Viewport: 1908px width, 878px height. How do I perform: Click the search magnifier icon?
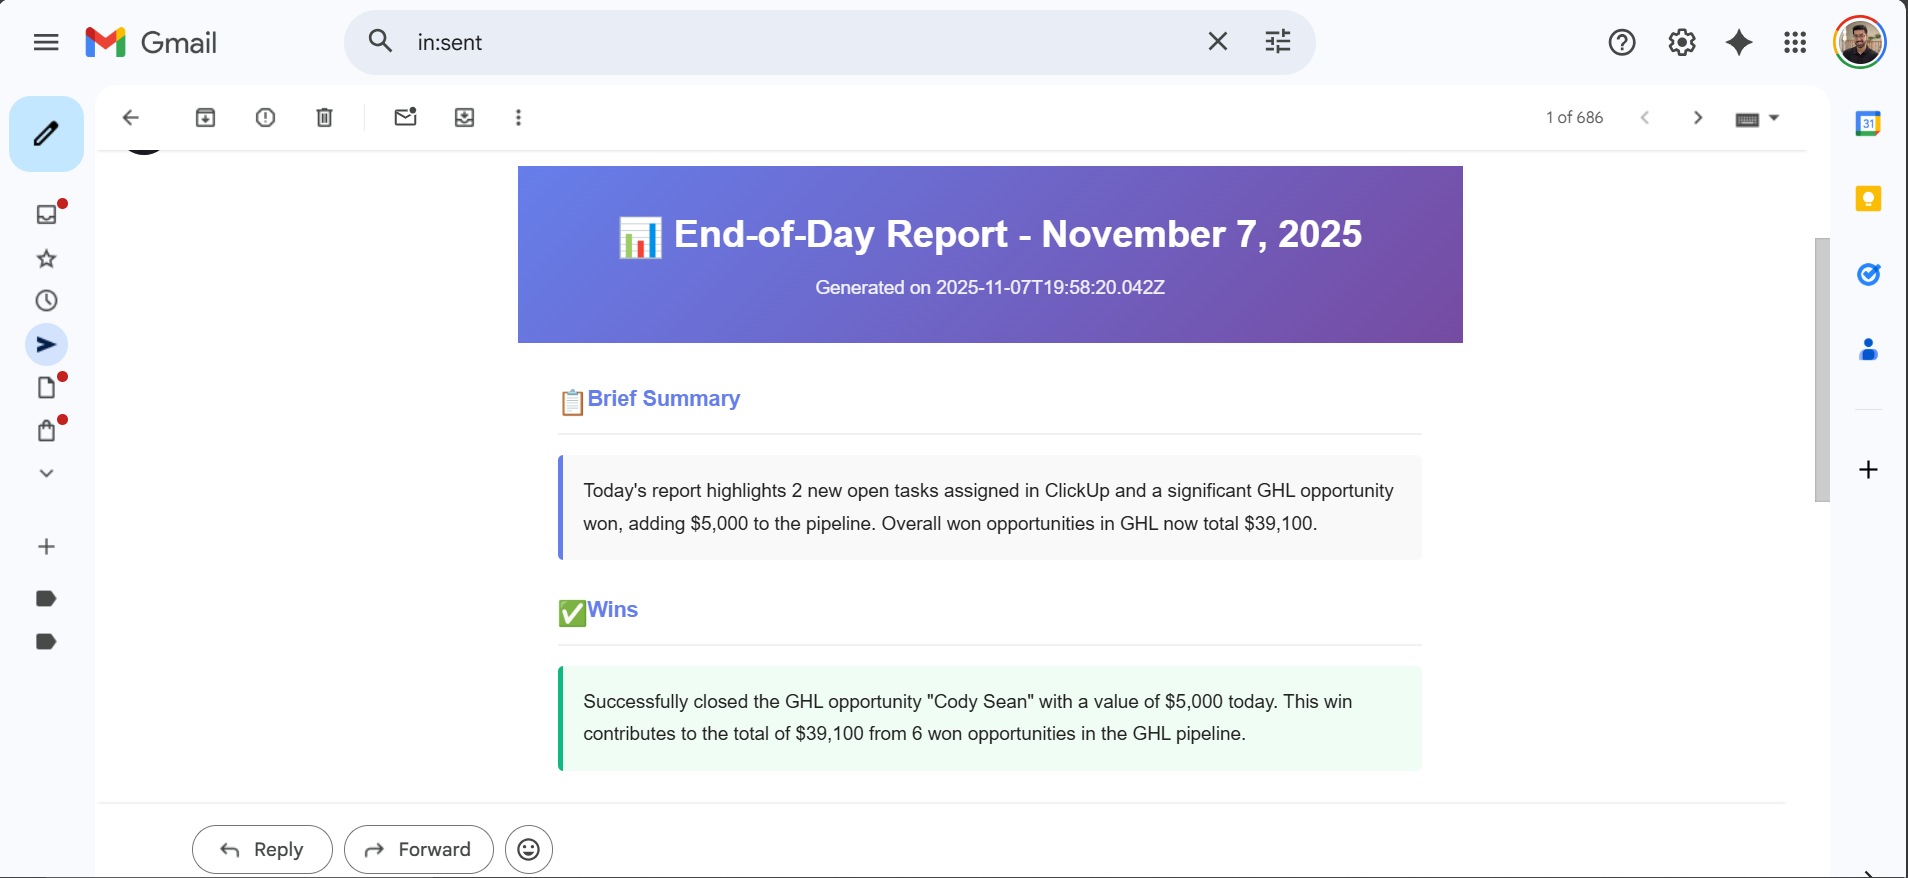(x=380, y=41)
